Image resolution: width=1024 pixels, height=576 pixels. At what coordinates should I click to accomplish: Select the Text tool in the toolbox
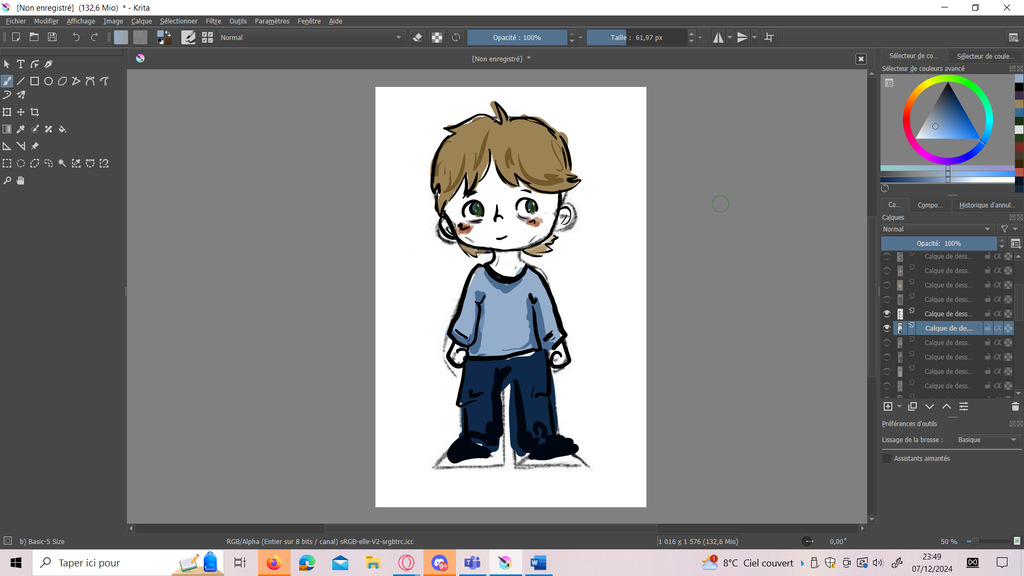[x=20, y=64]
